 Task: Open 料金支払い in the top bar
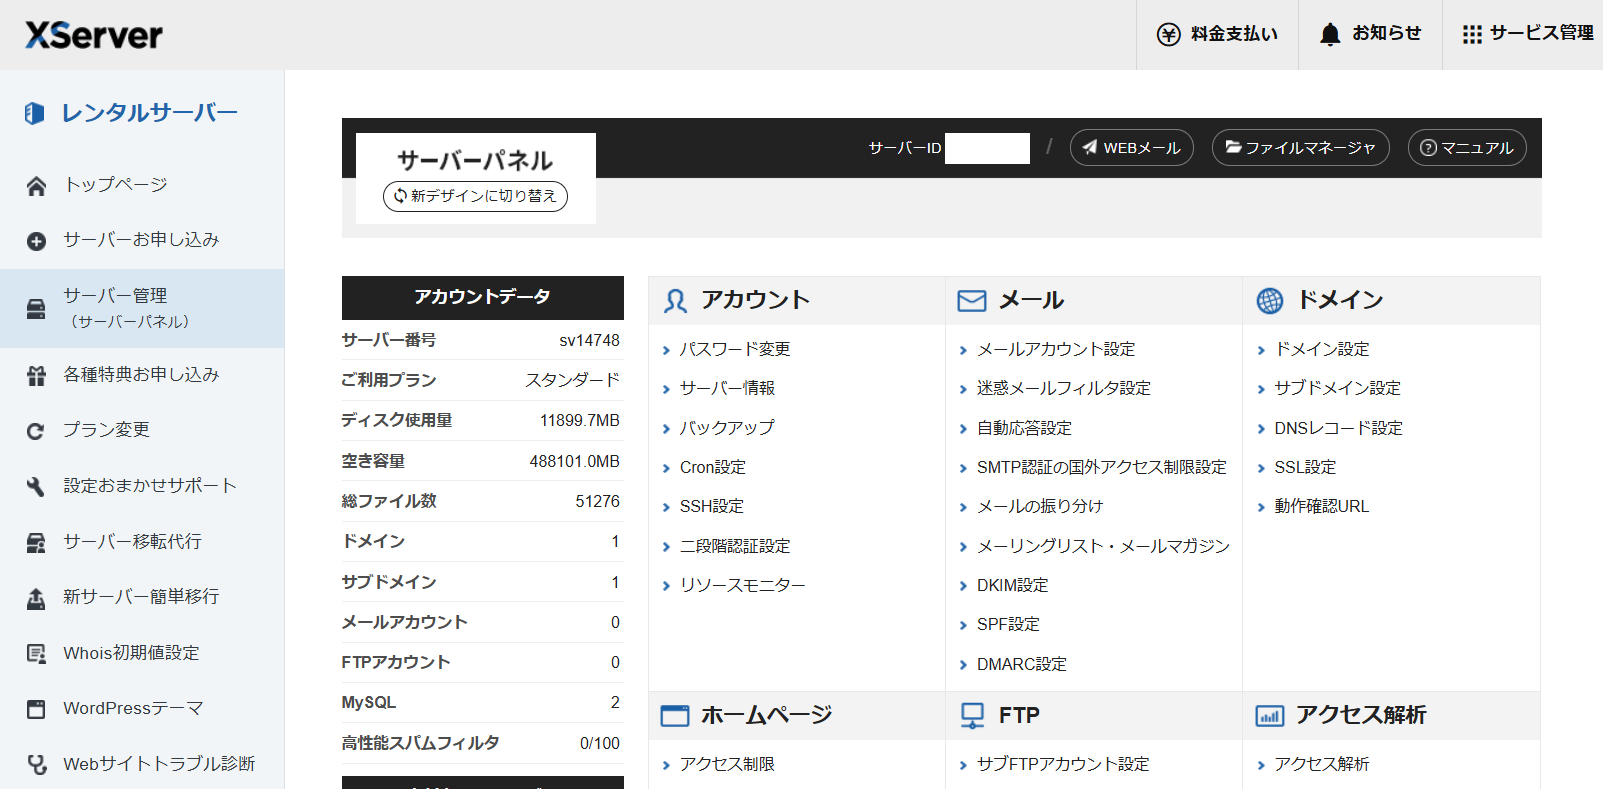click(1217, 34)
